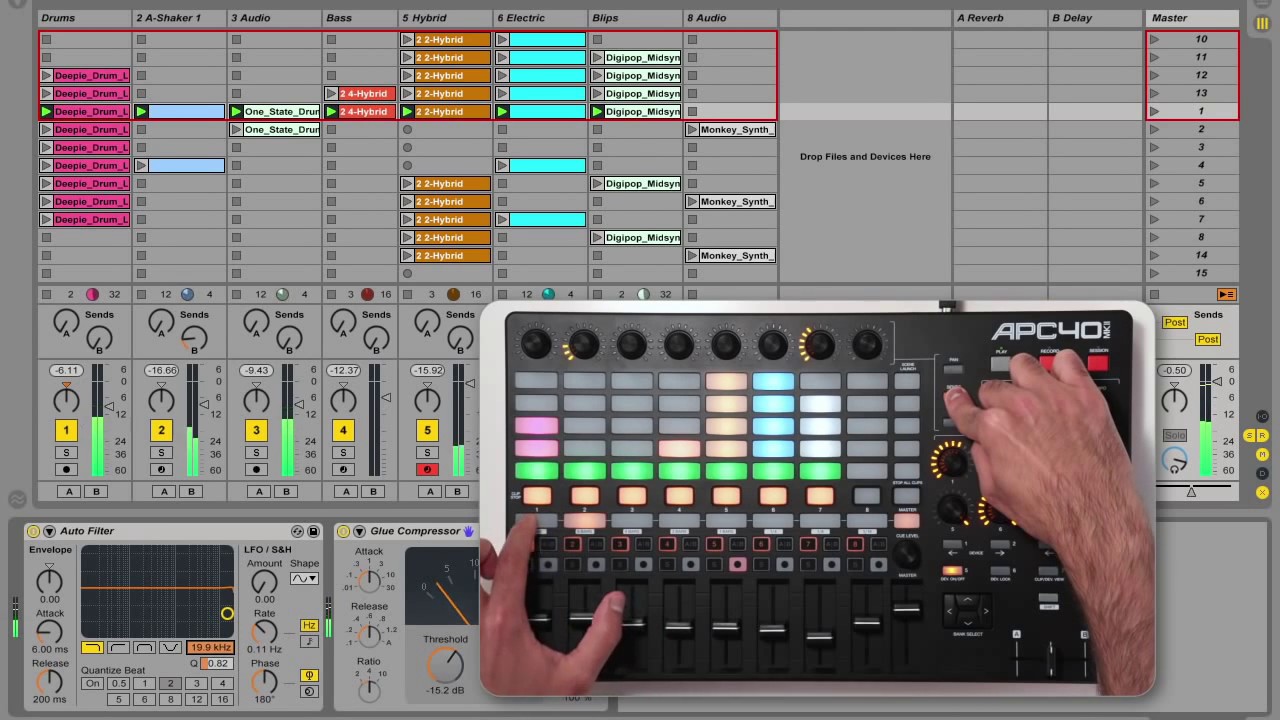Set Quantize Beat to 16

pyautogui.click(x=222, y=700)
